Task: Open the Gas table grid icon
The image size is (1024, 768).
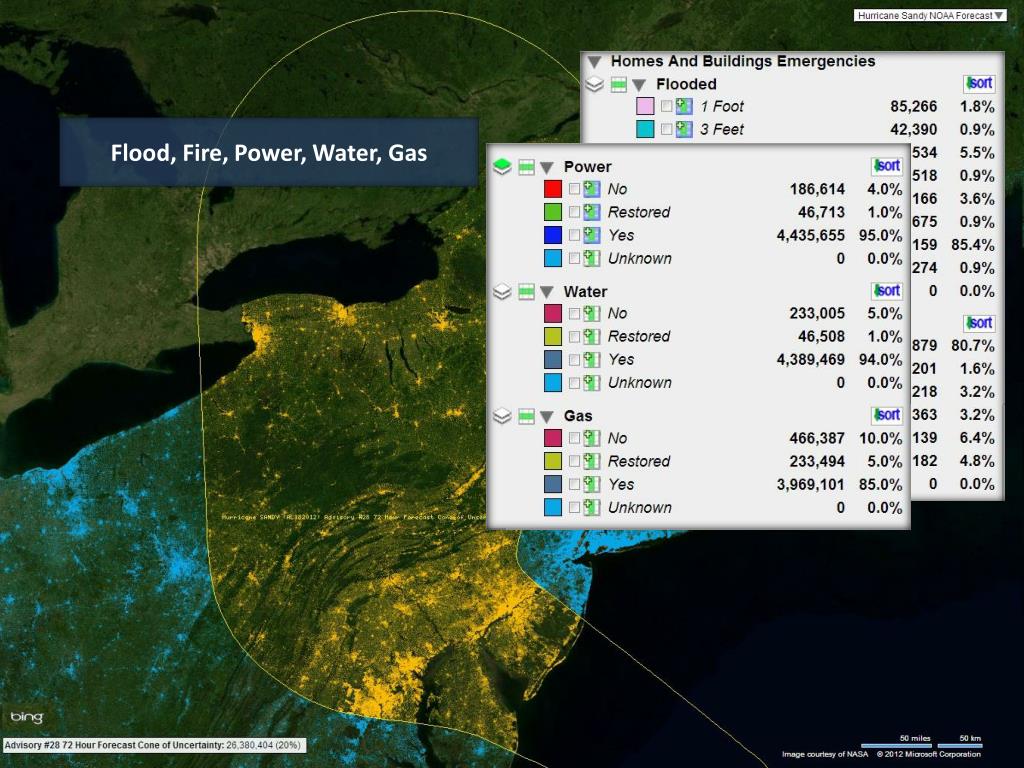Action: point(526,416)
